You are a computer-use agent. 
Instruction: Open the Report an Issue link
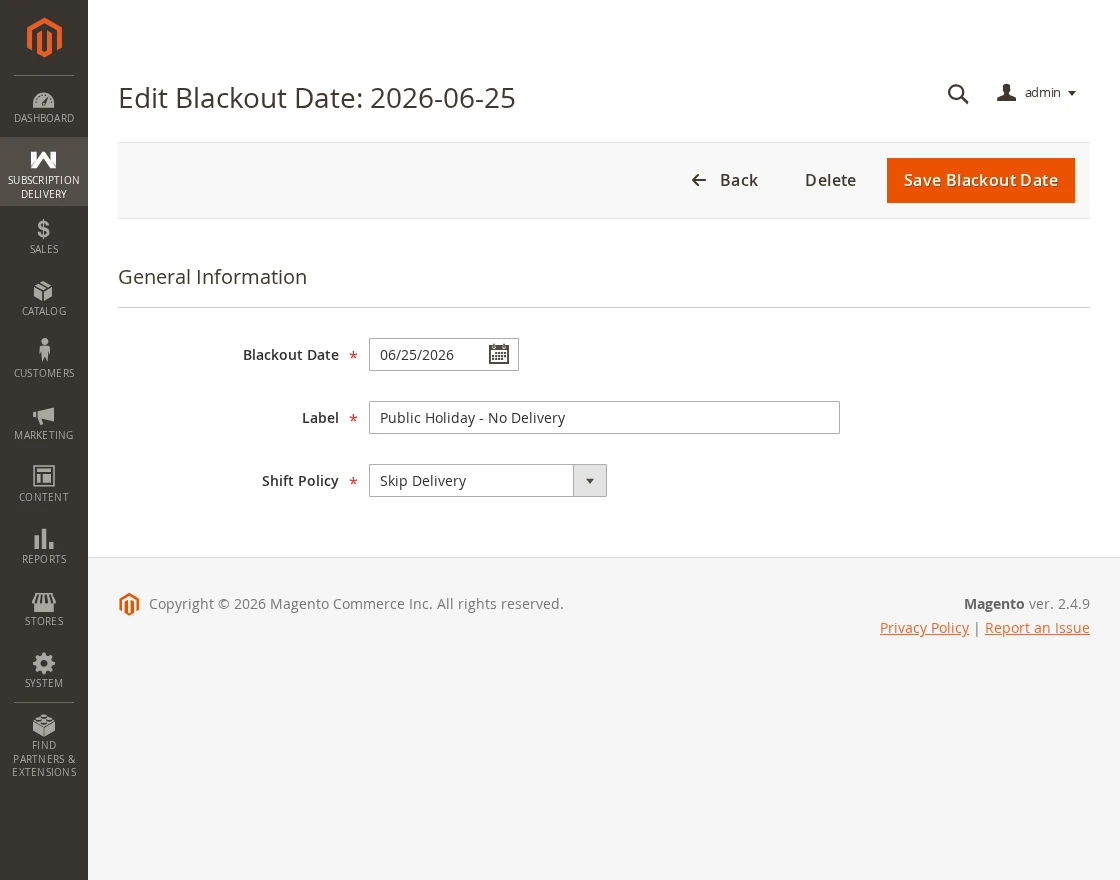pyautogui.click(x=1037, y=628)
